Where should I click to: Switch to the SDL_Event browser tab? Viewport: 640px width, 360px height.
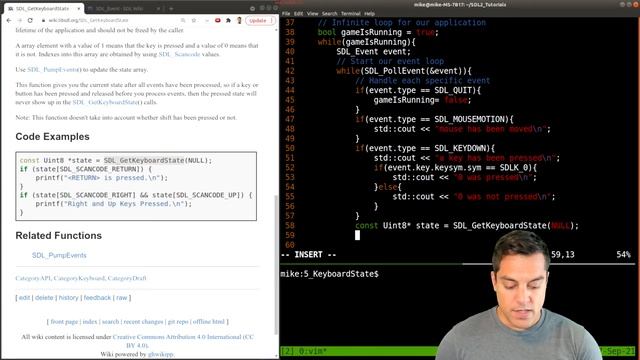coord(119,8)
